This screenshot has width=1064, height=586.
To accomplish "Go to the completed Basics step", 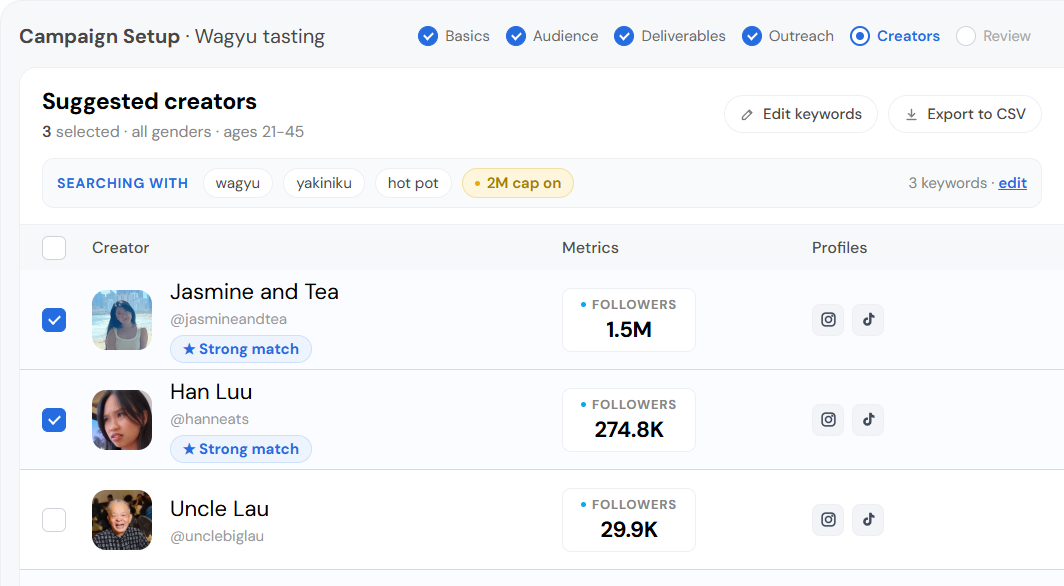I will (453, 36).
